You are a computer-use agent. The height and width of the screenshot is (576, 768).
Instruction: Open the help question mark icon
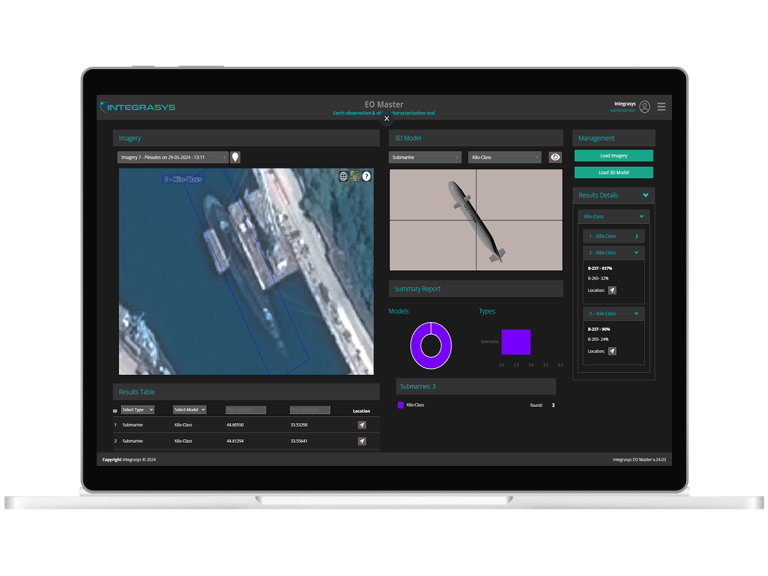point(366,176)
